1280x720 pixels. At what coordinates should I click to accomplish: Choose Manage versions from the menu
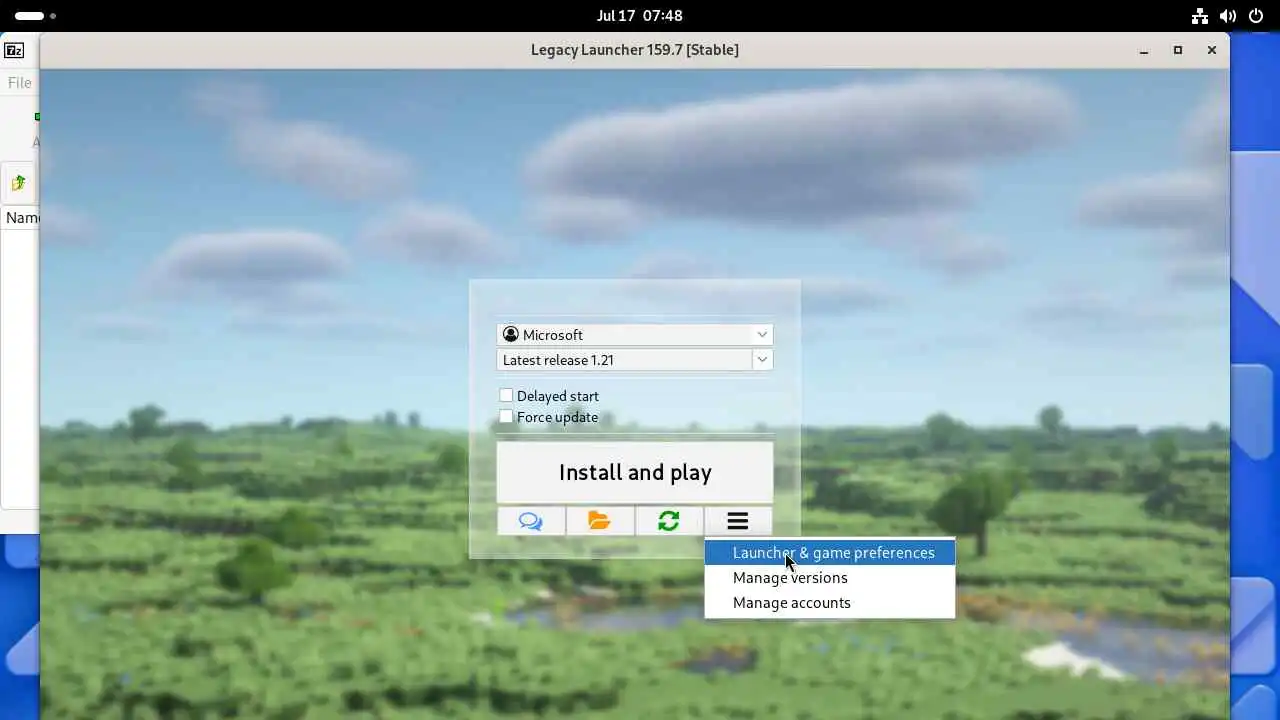point(830,578)
